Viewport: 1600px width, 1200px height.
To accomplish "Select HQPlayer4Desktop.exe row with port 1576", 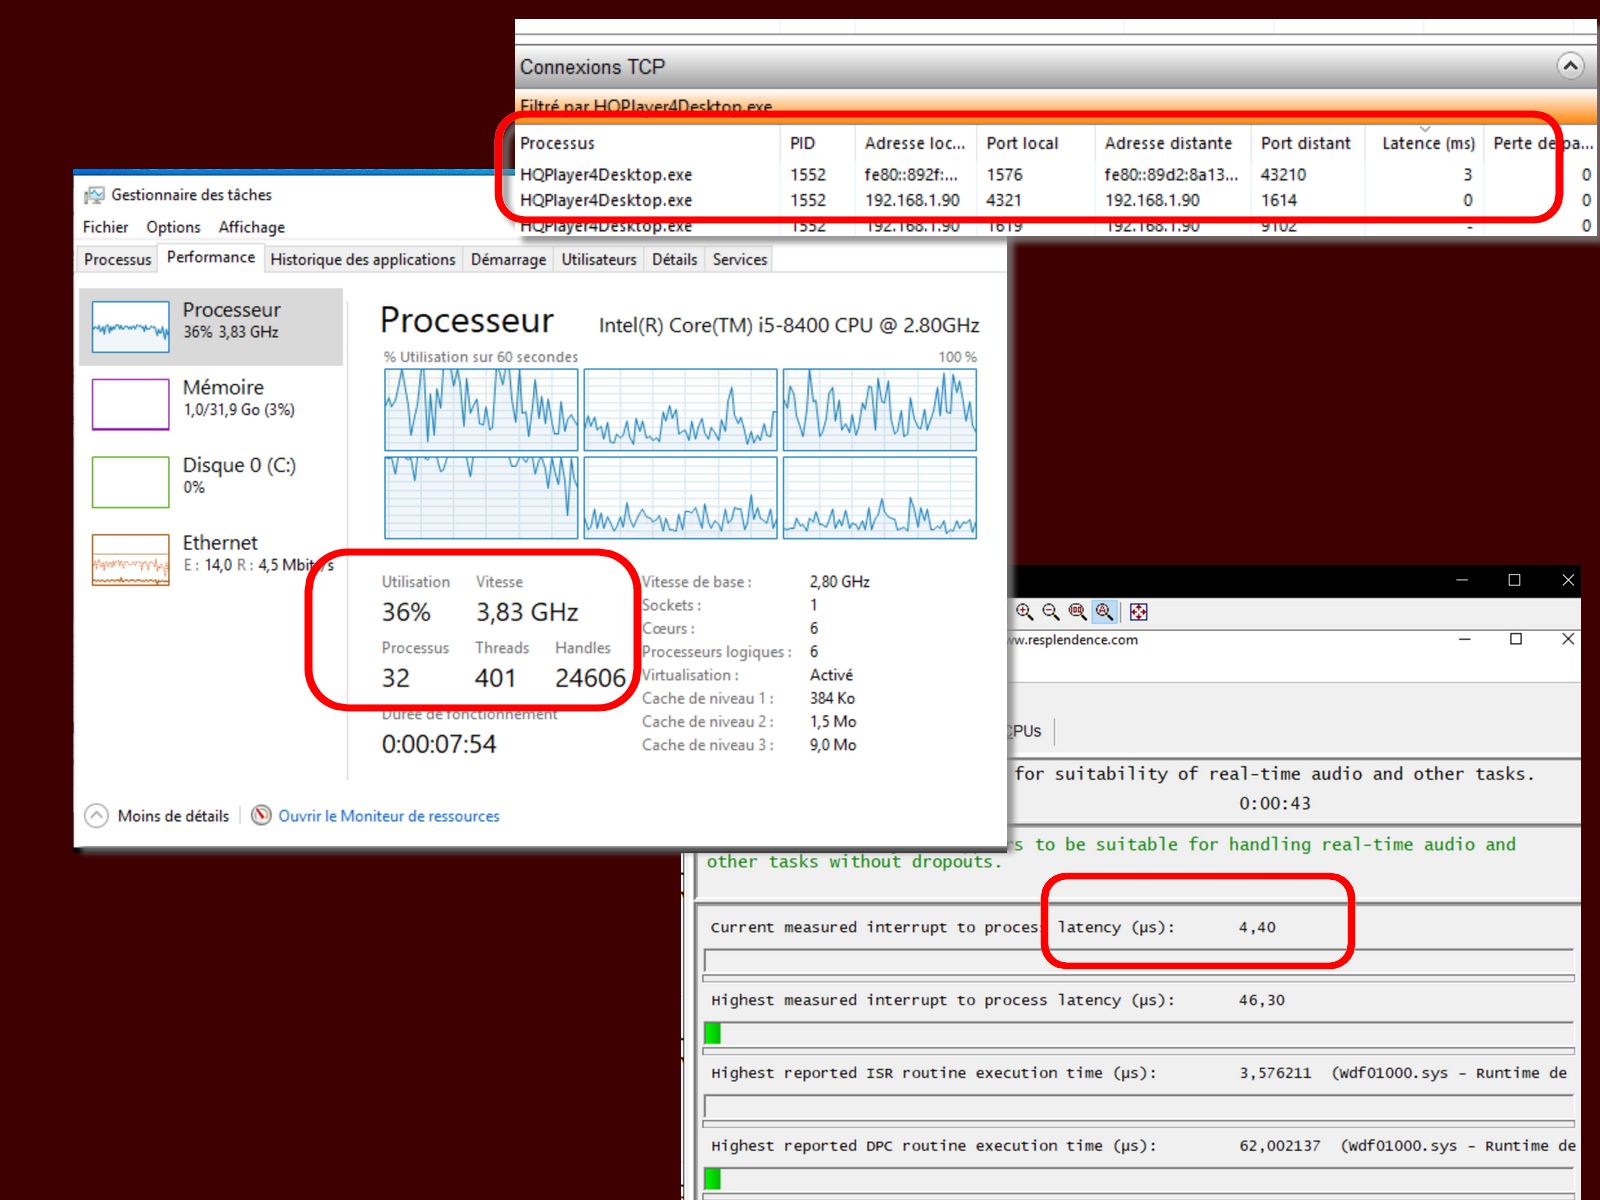I will tap(1055, 174).
